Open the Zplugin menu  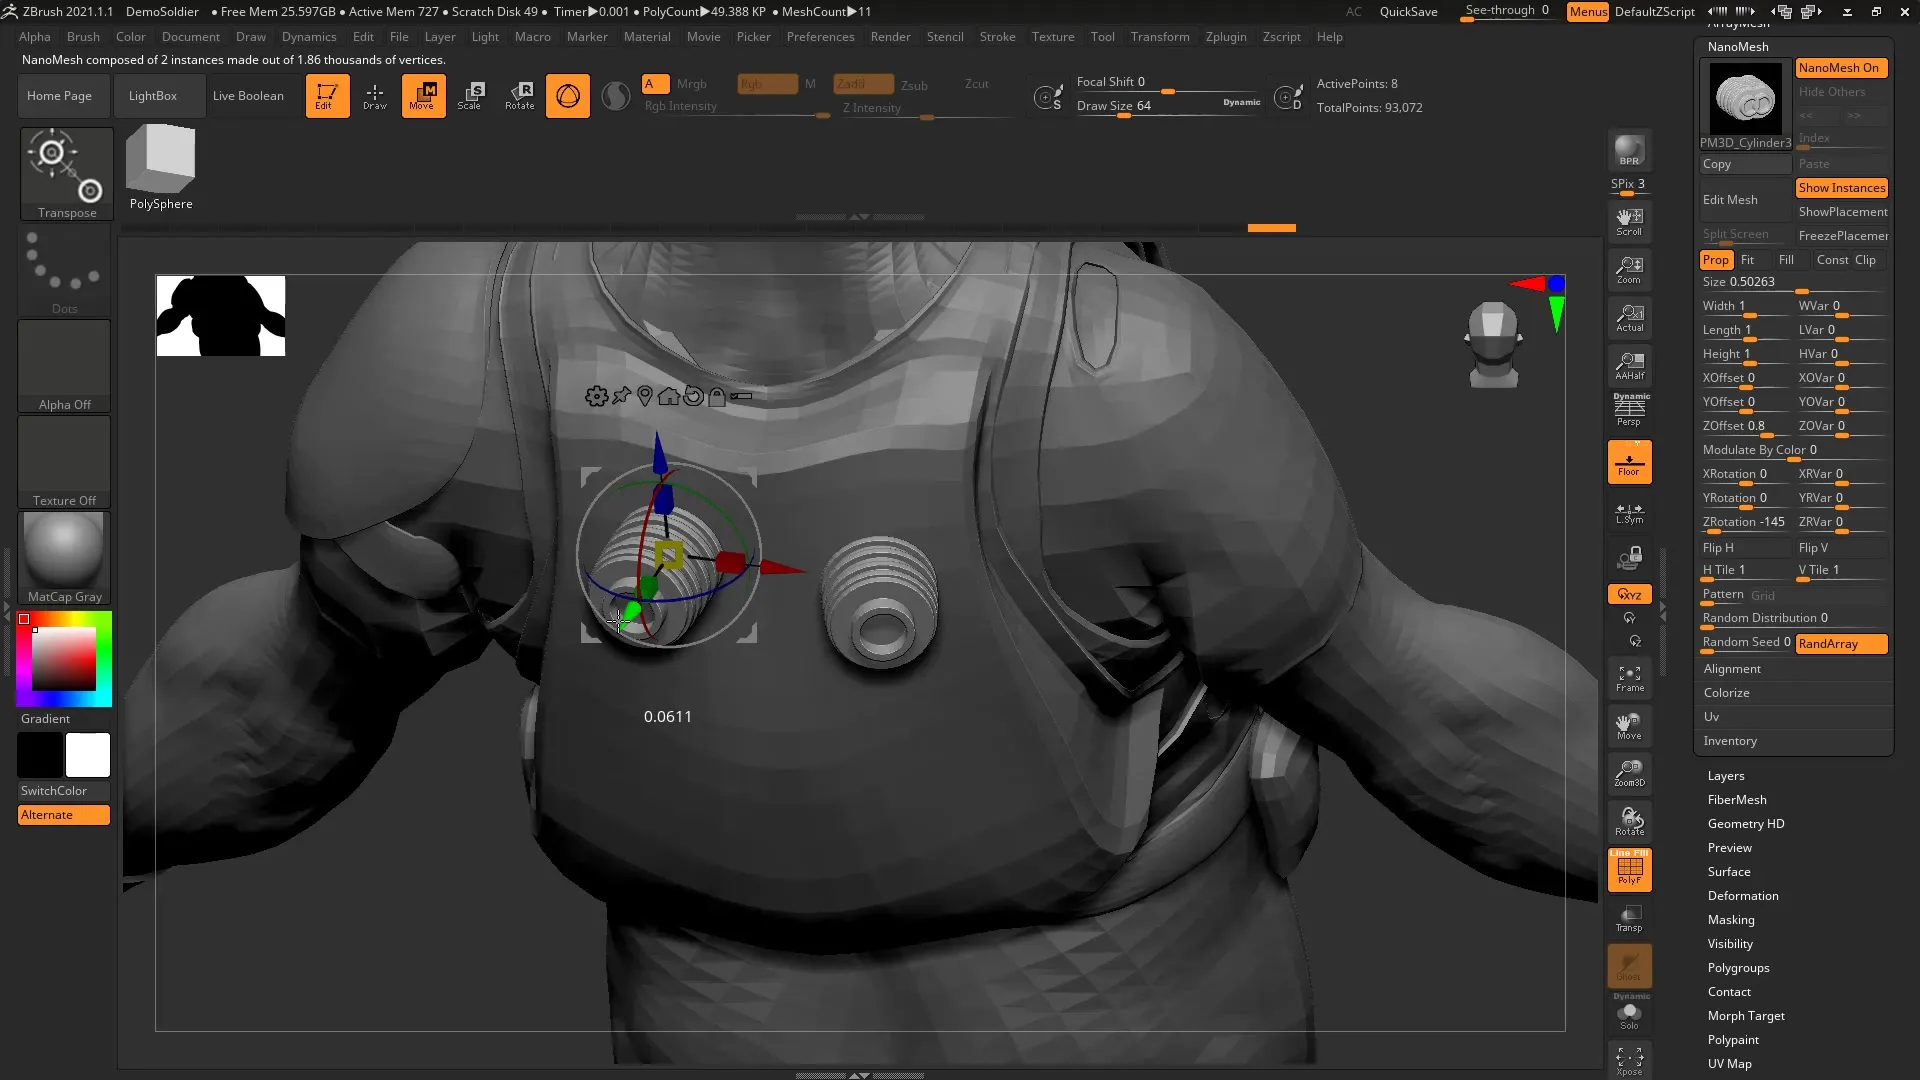point(1226,37)
